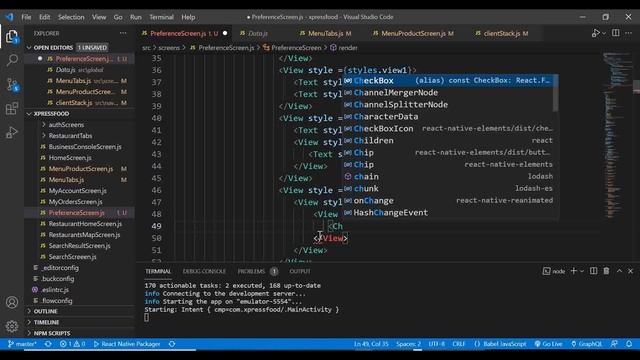The width and height of the screenshot is (640, 360).
Task: Open the Edit menu
Action: coord(44,17)
